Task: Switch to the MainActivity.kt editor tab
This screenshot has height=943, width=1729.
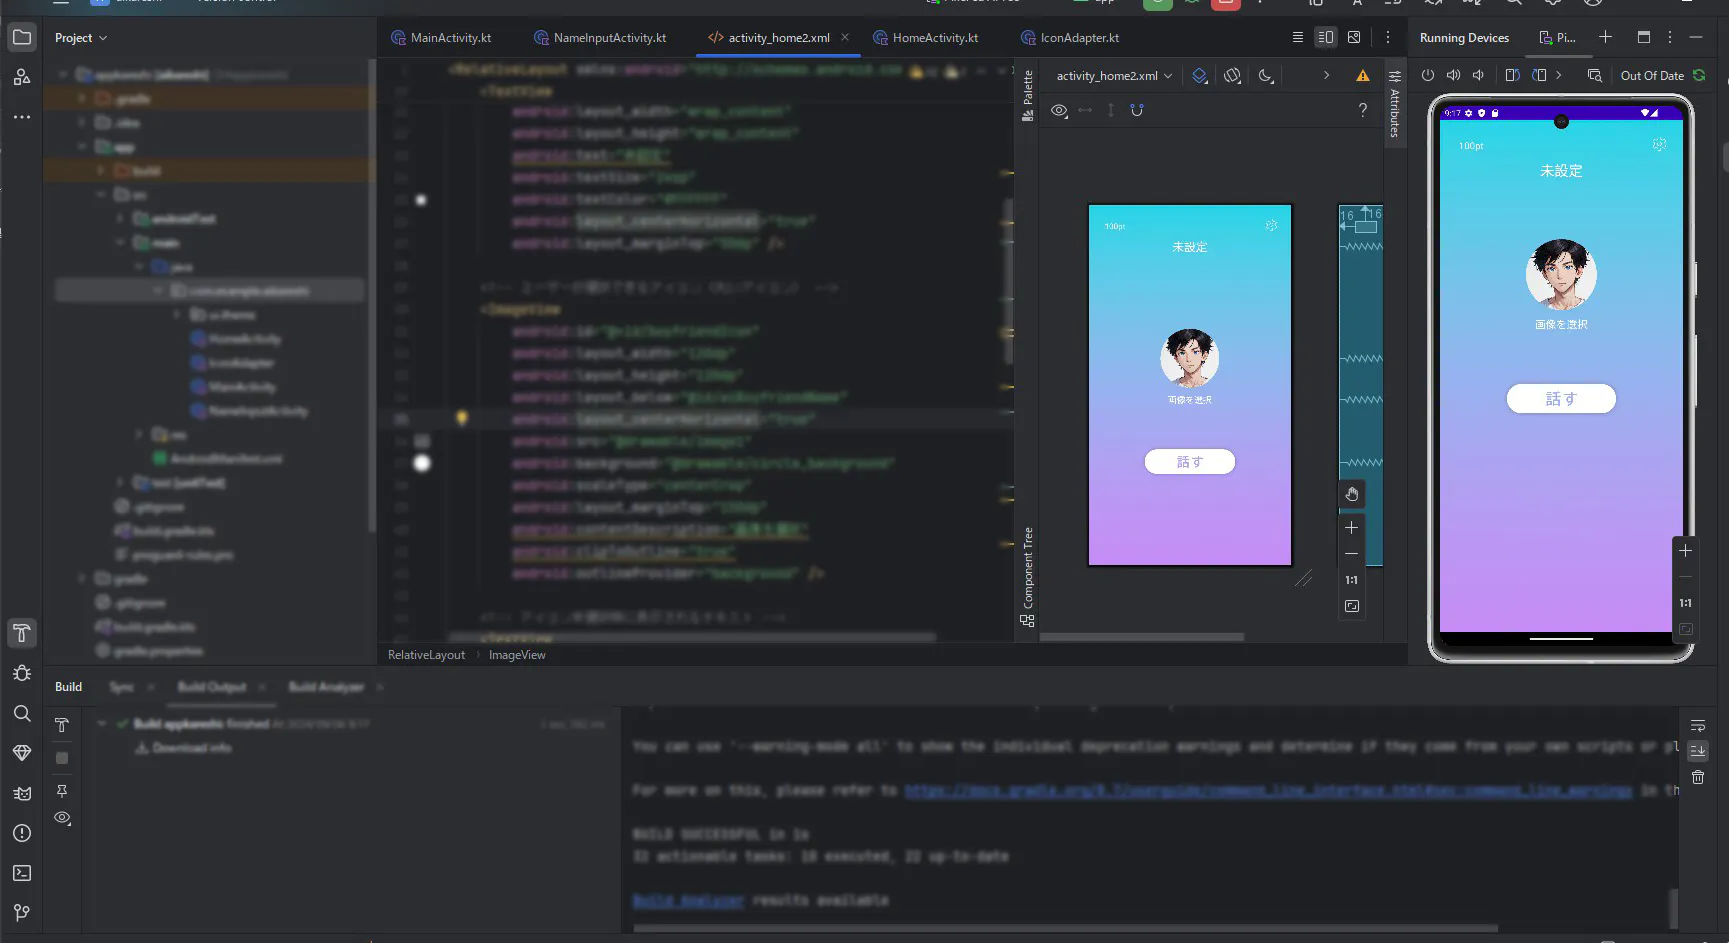Action: point(450,38)
